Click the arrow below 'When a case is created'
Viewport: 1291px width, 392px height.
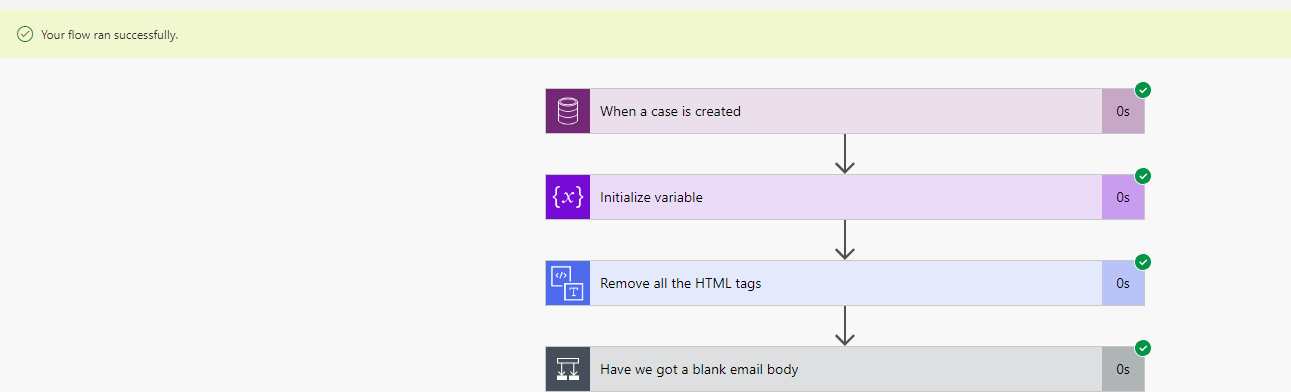(845, 154)
